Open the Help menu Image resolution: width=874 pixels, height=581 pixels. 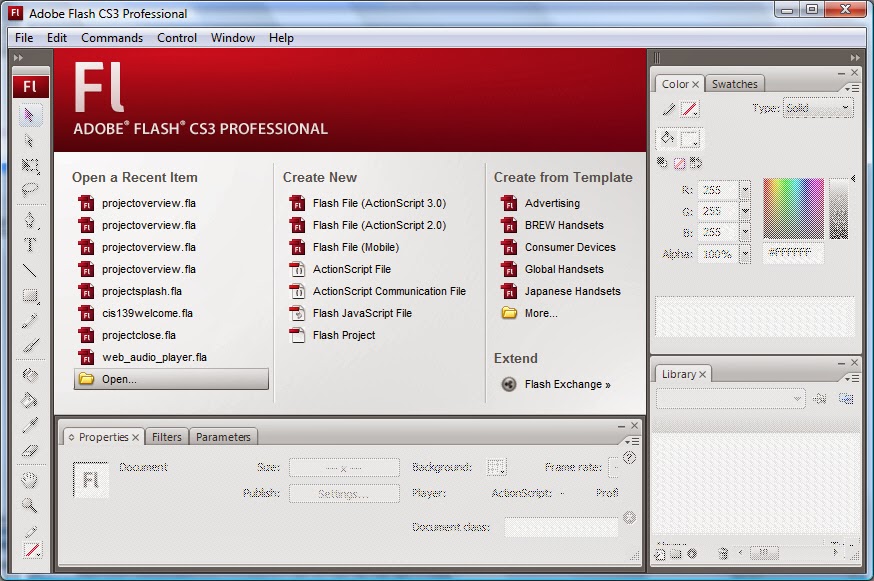(x=281, y=38)
